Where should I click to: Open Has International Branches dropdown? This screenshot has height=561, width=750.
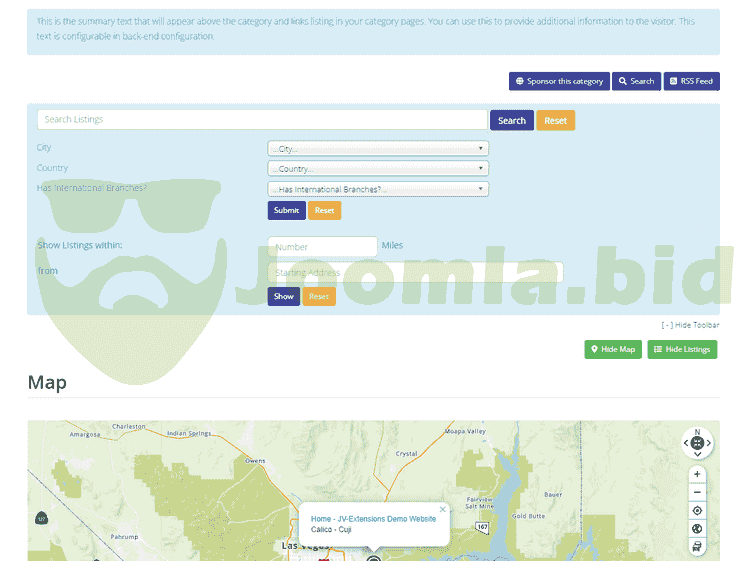point(378,188)
